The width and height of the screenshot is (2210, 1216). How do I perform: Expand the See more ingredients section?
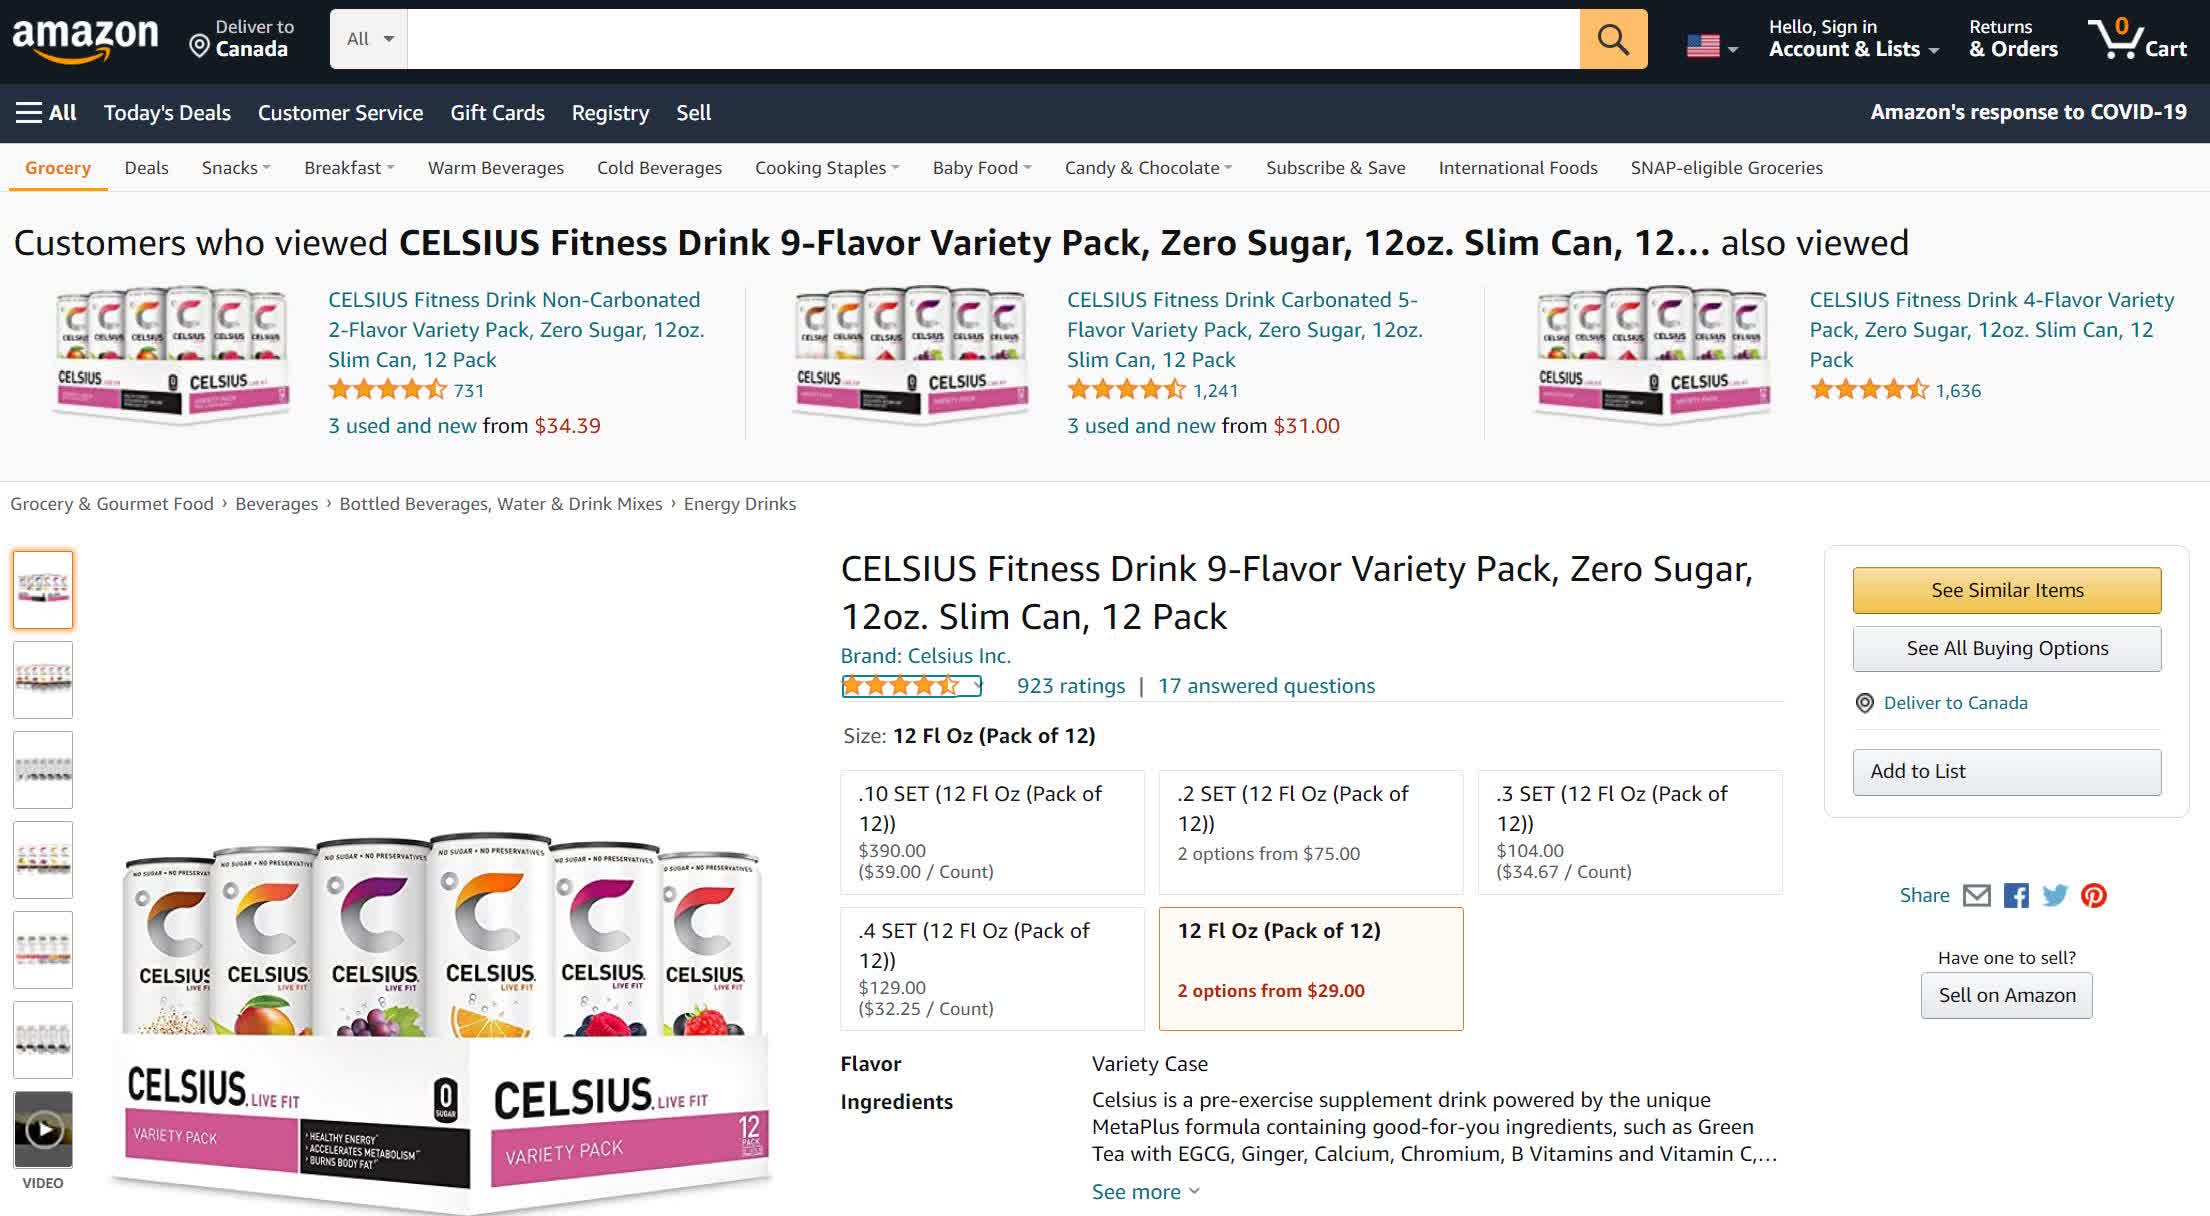pos(1144,1191)
